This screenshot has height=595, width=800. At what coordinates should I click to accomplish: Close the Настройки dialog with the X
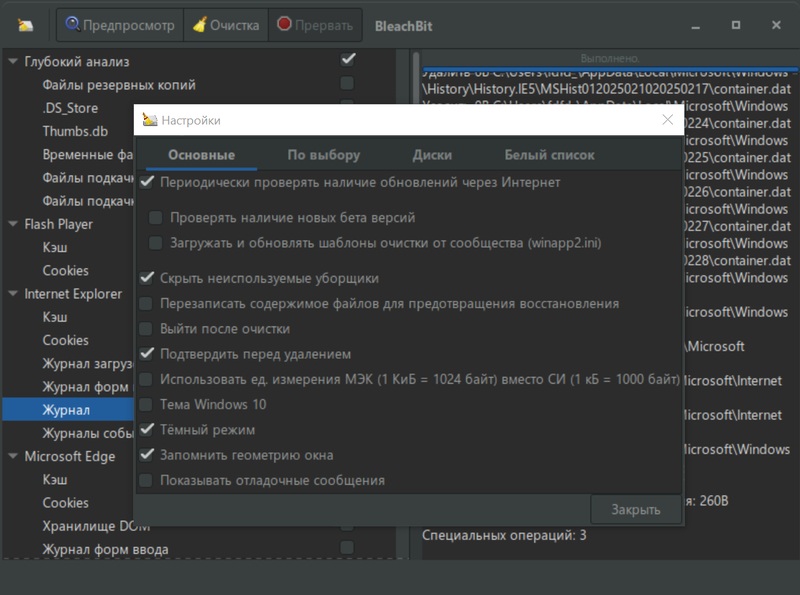click(668, 120)
